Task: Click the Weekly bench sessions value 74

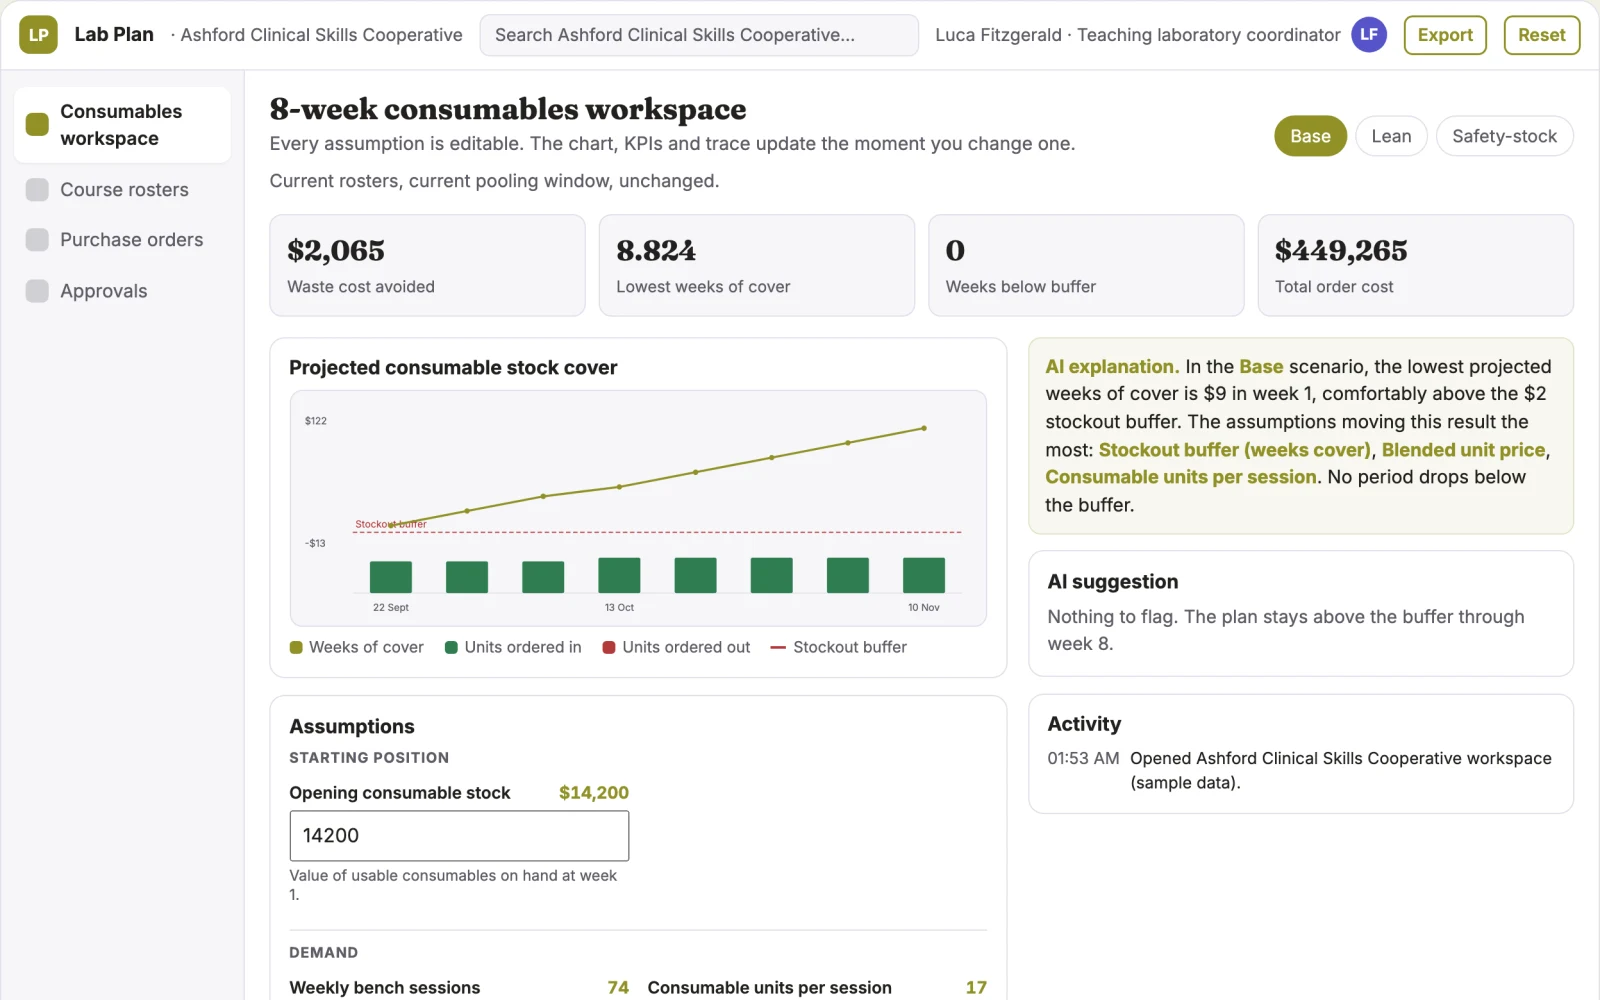Action: [x=618, y=988]
